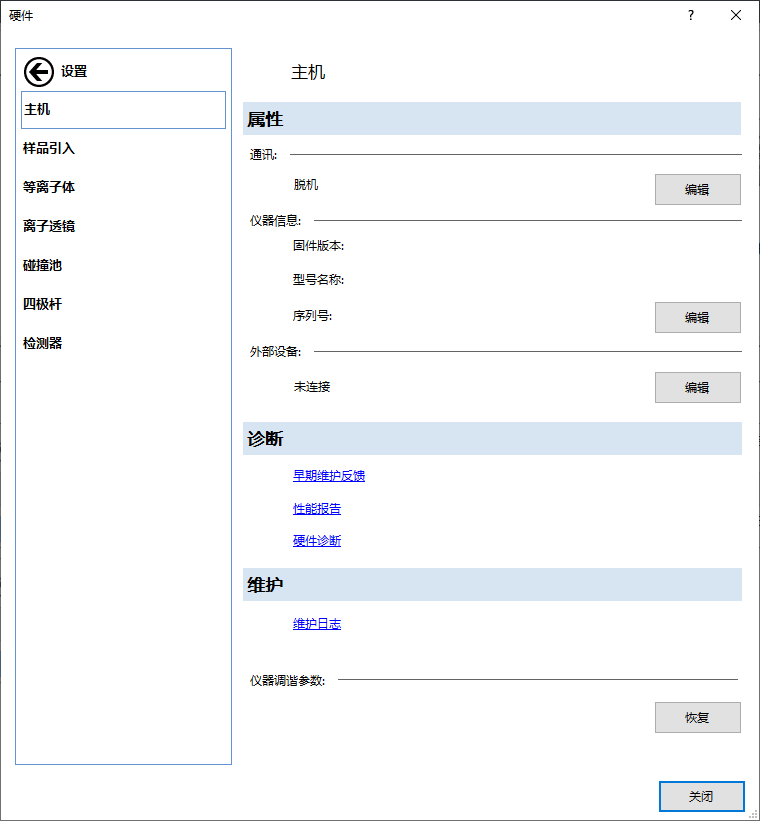
Task: Open the 性能报告 link
Action: (x=317, y=508)
